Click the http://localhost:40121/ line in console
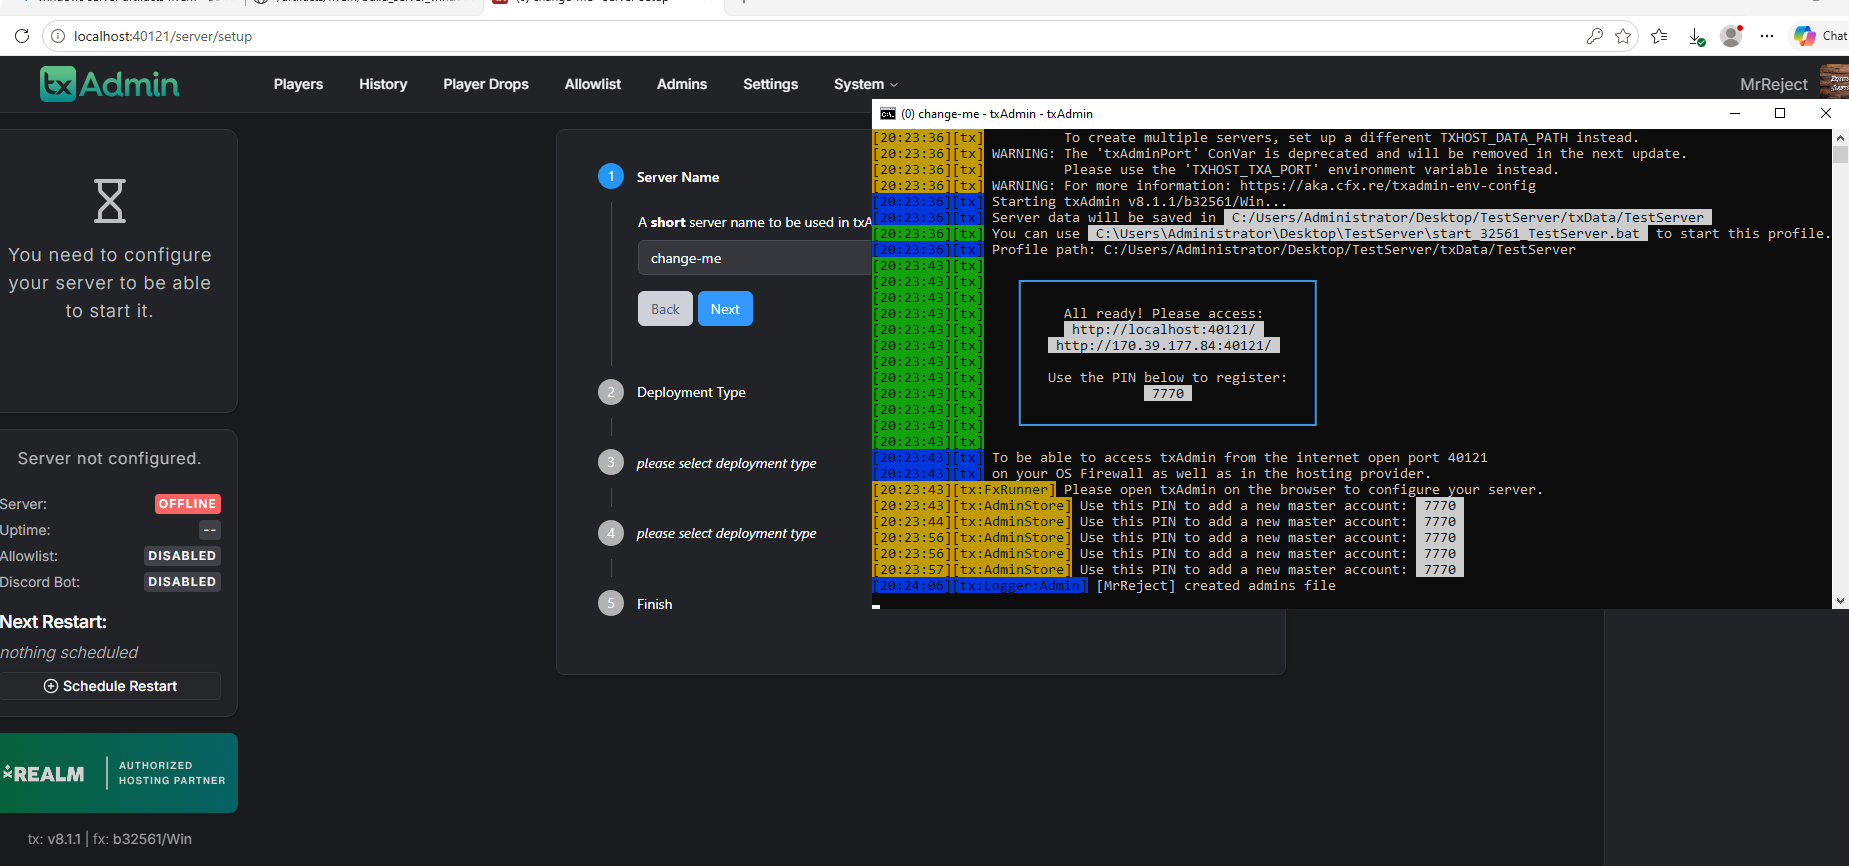 (x=1163, y=330)
